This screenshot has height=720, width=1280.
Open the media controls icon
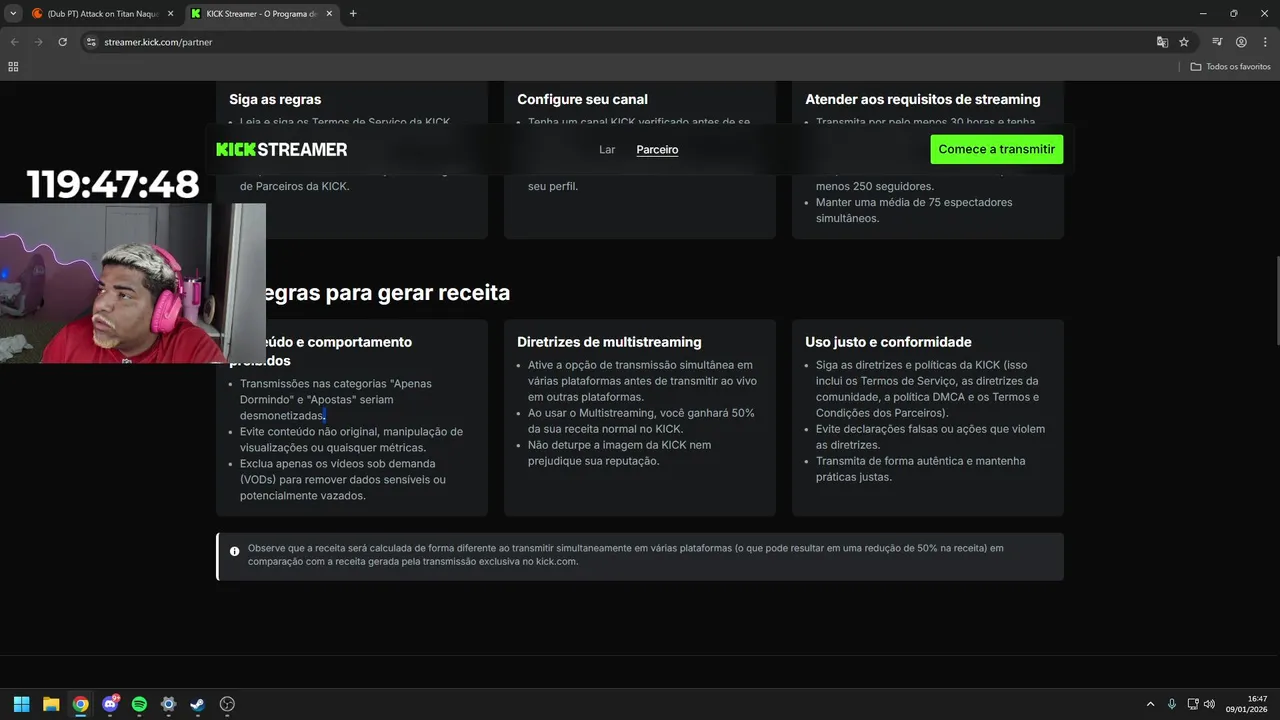1217,42
